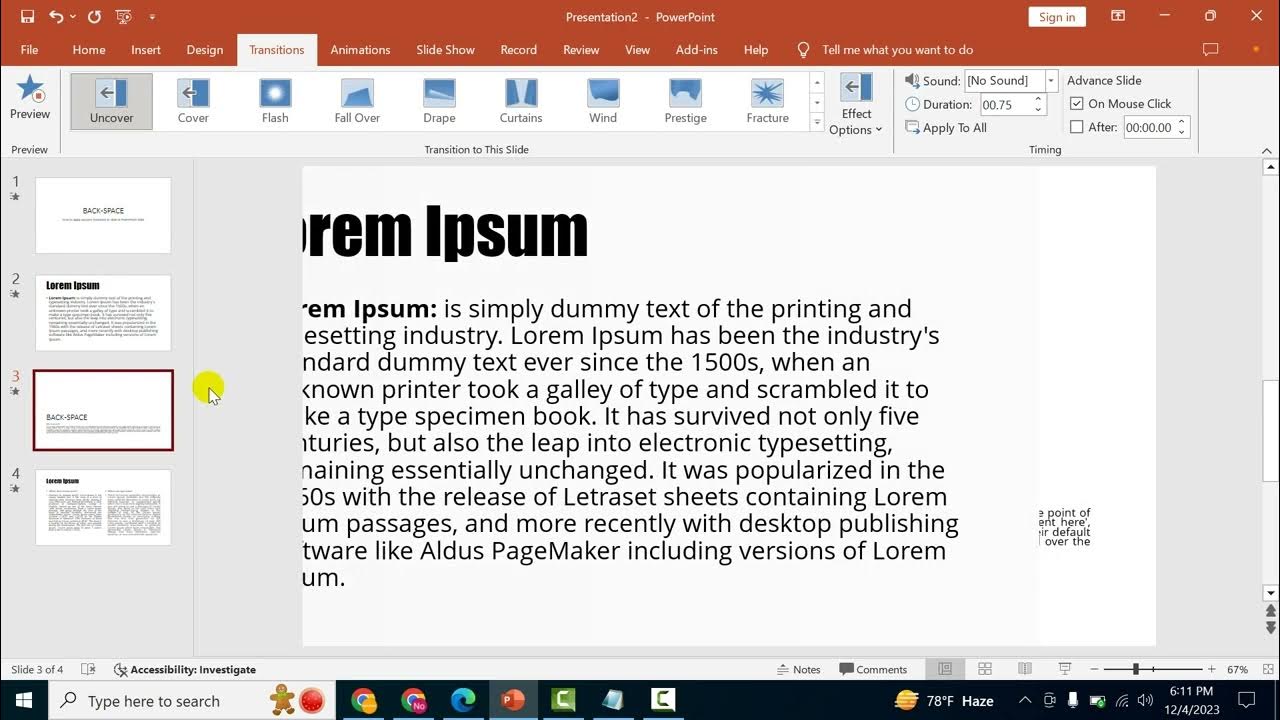Viewport: 1280px width, 720px height.
Task: Pick the Prestige transition
Action: [x=685, y=101]
